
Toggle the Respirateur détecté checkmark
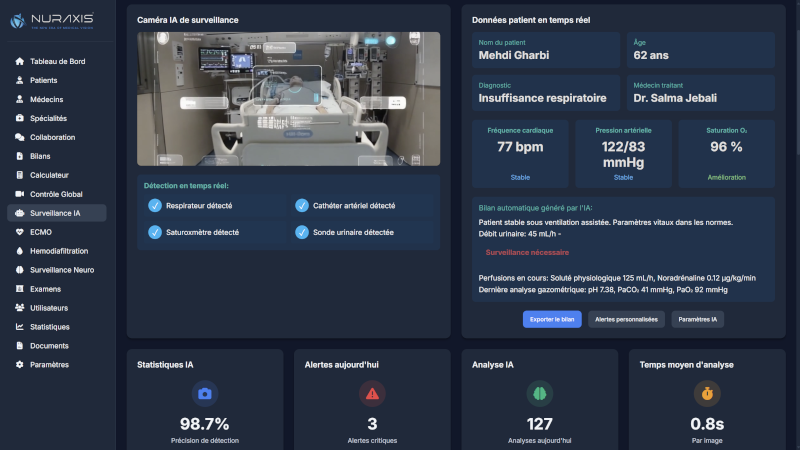click(154, 206)
